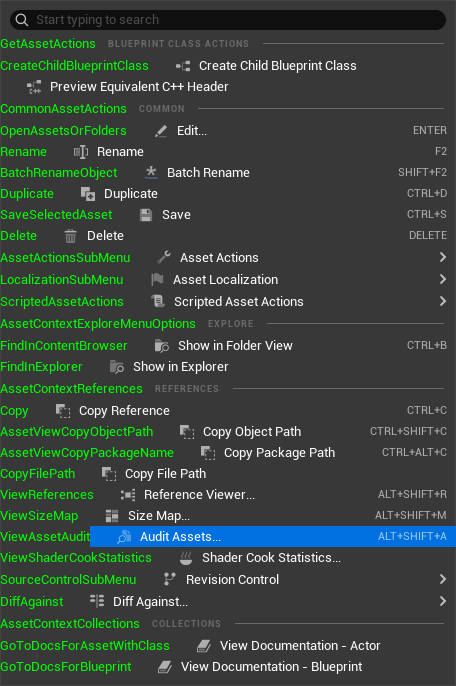Expand the Scripted Asset Actions submenu arrow

click(443, 301)
